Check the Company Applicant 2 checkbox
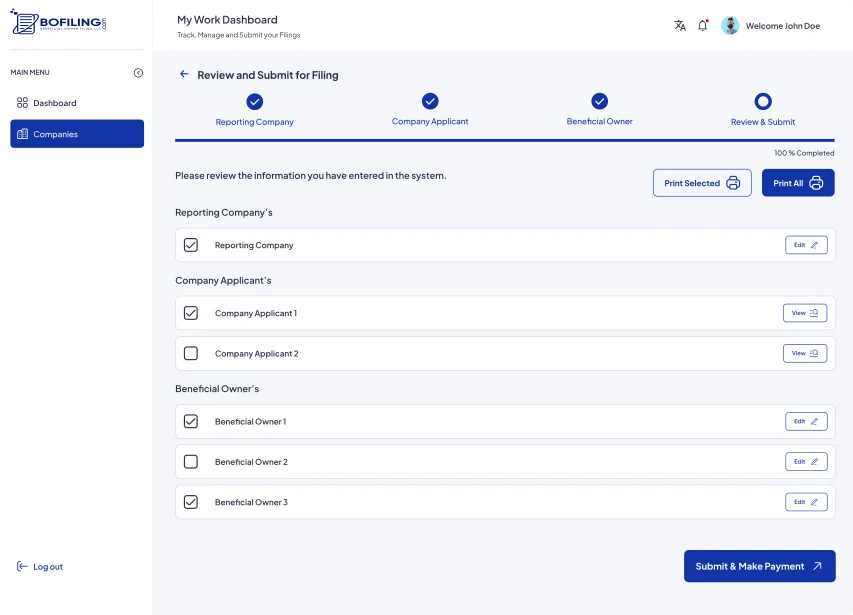853x615 pixels. click(191, 353)
